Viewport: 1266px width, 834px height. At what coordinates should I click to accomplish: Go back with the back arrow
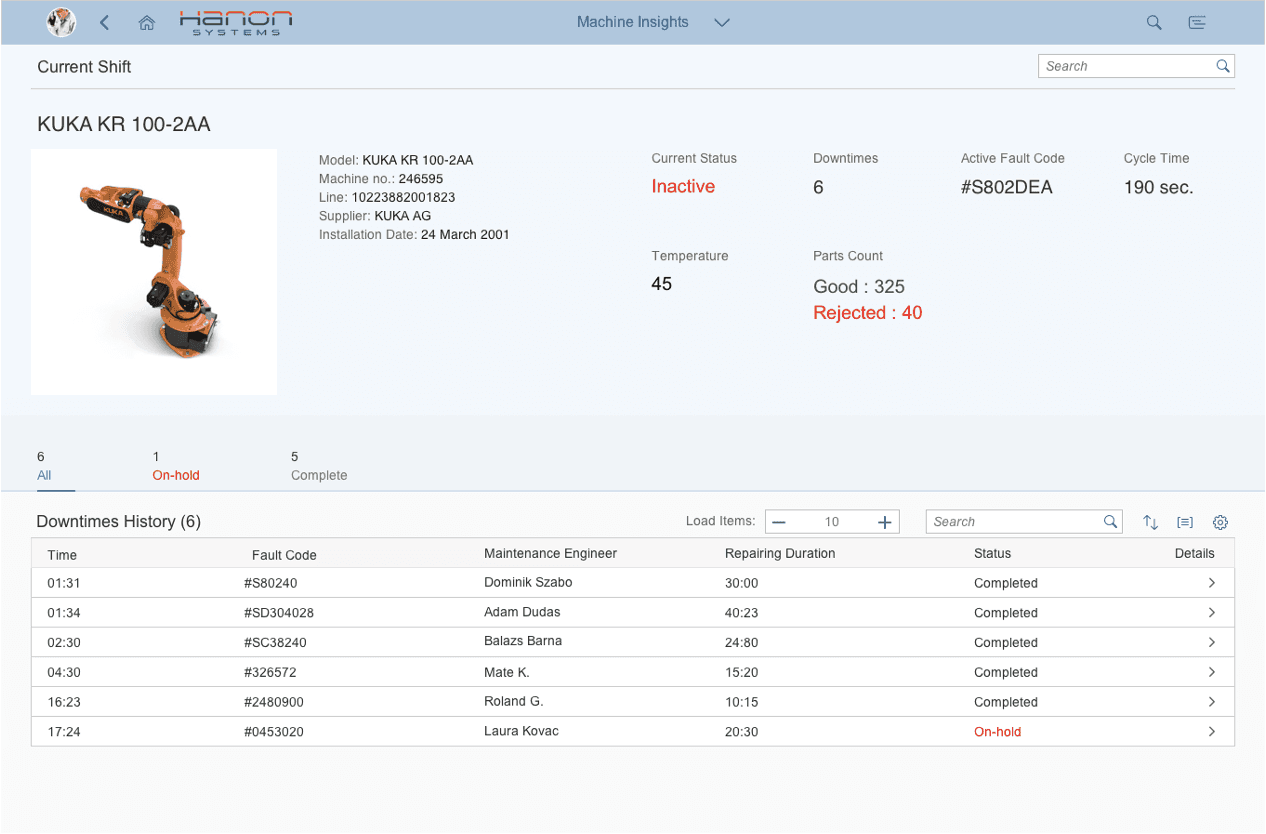pos(105,22)
